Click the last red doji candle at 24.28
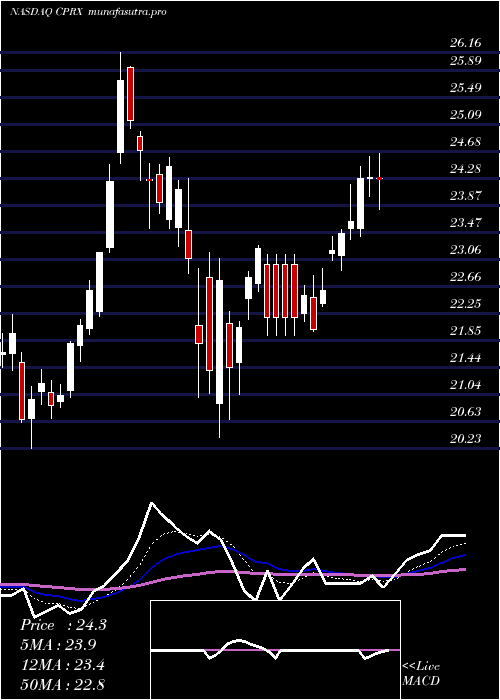This screenshot has height=700, width=500. 379,179
